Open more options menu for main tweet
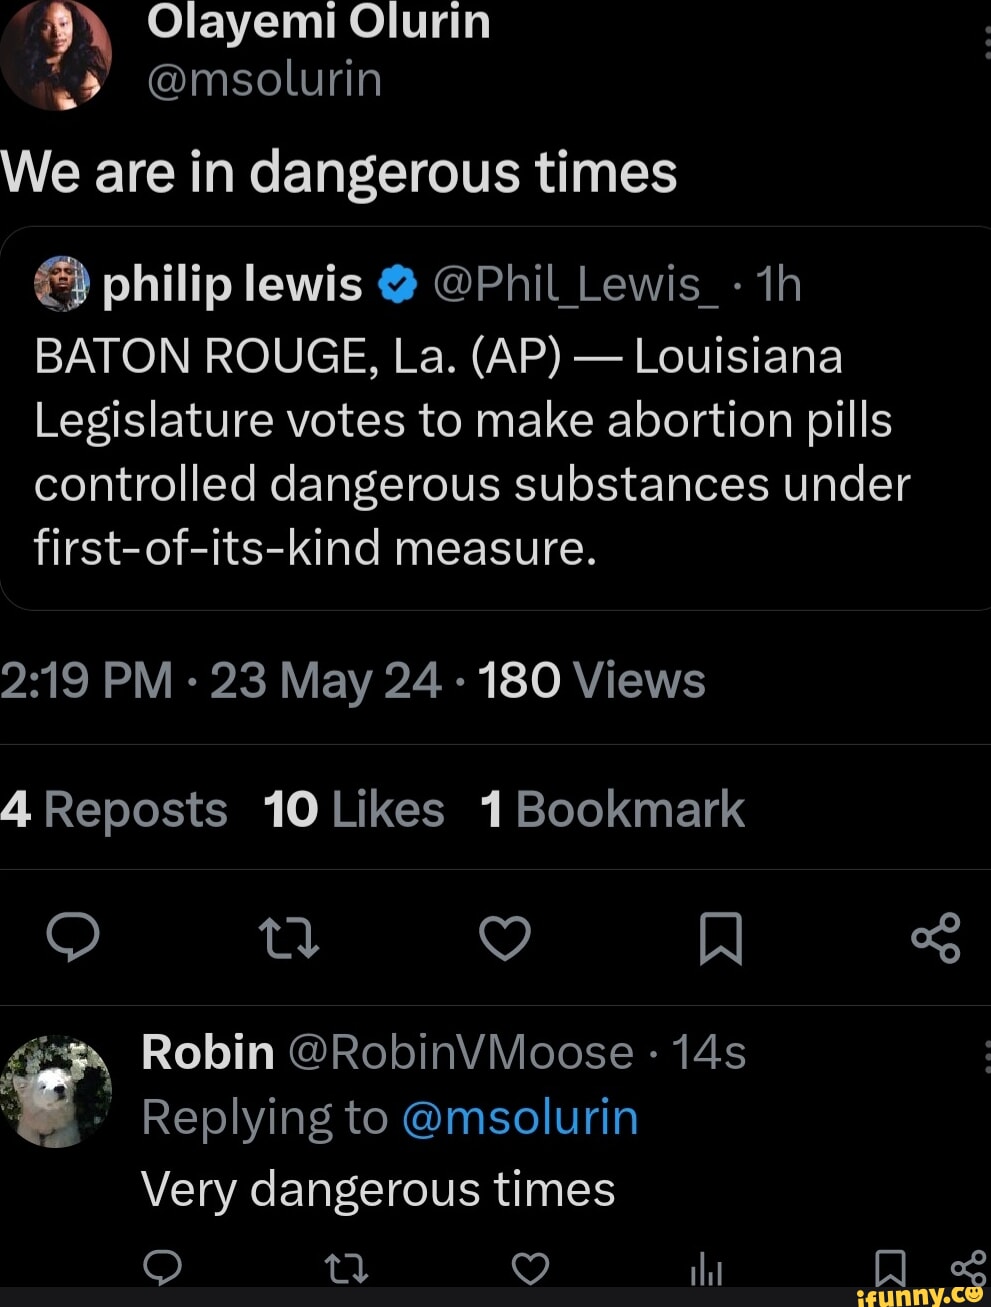 pos(986,43)
